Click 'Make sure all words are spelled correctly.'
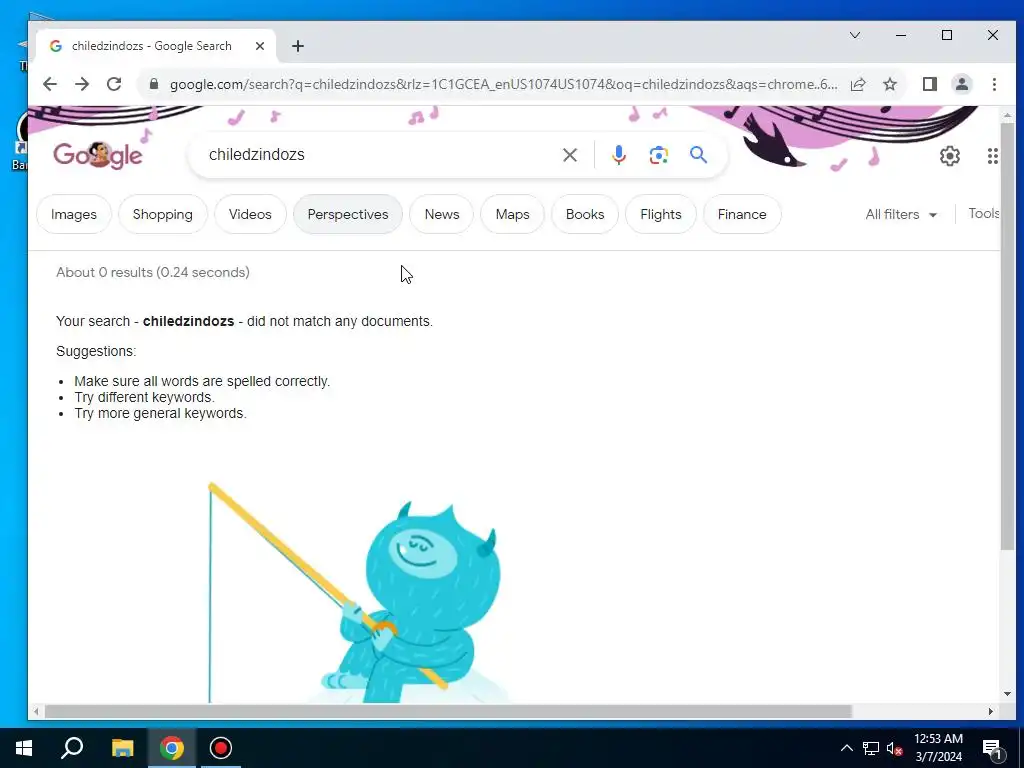The width and height of the screenshot is (1024, 768). pos(202,381)
